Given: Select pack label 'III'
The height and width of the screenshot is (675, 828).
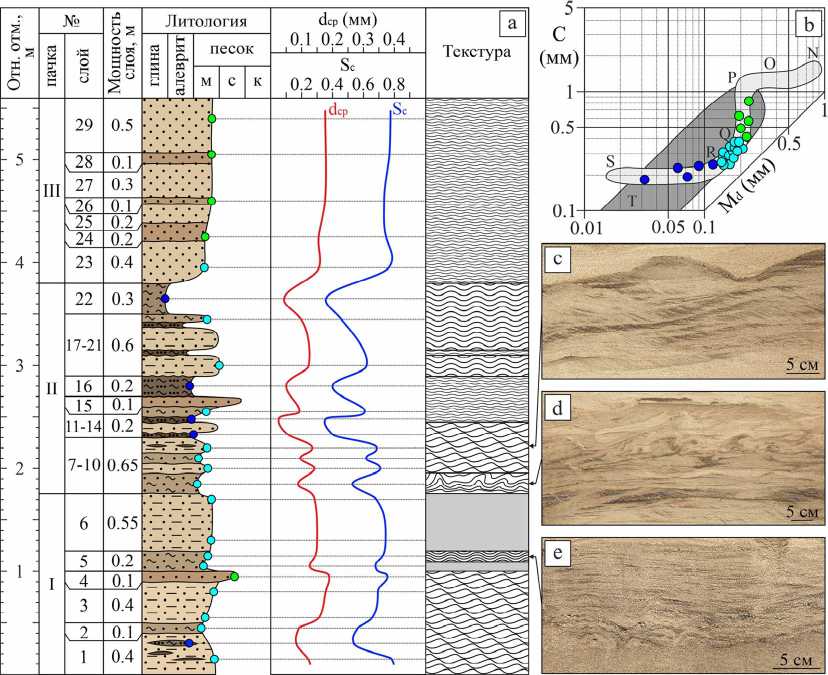Looking at the screenshot, I should click(x=52, y=191).
